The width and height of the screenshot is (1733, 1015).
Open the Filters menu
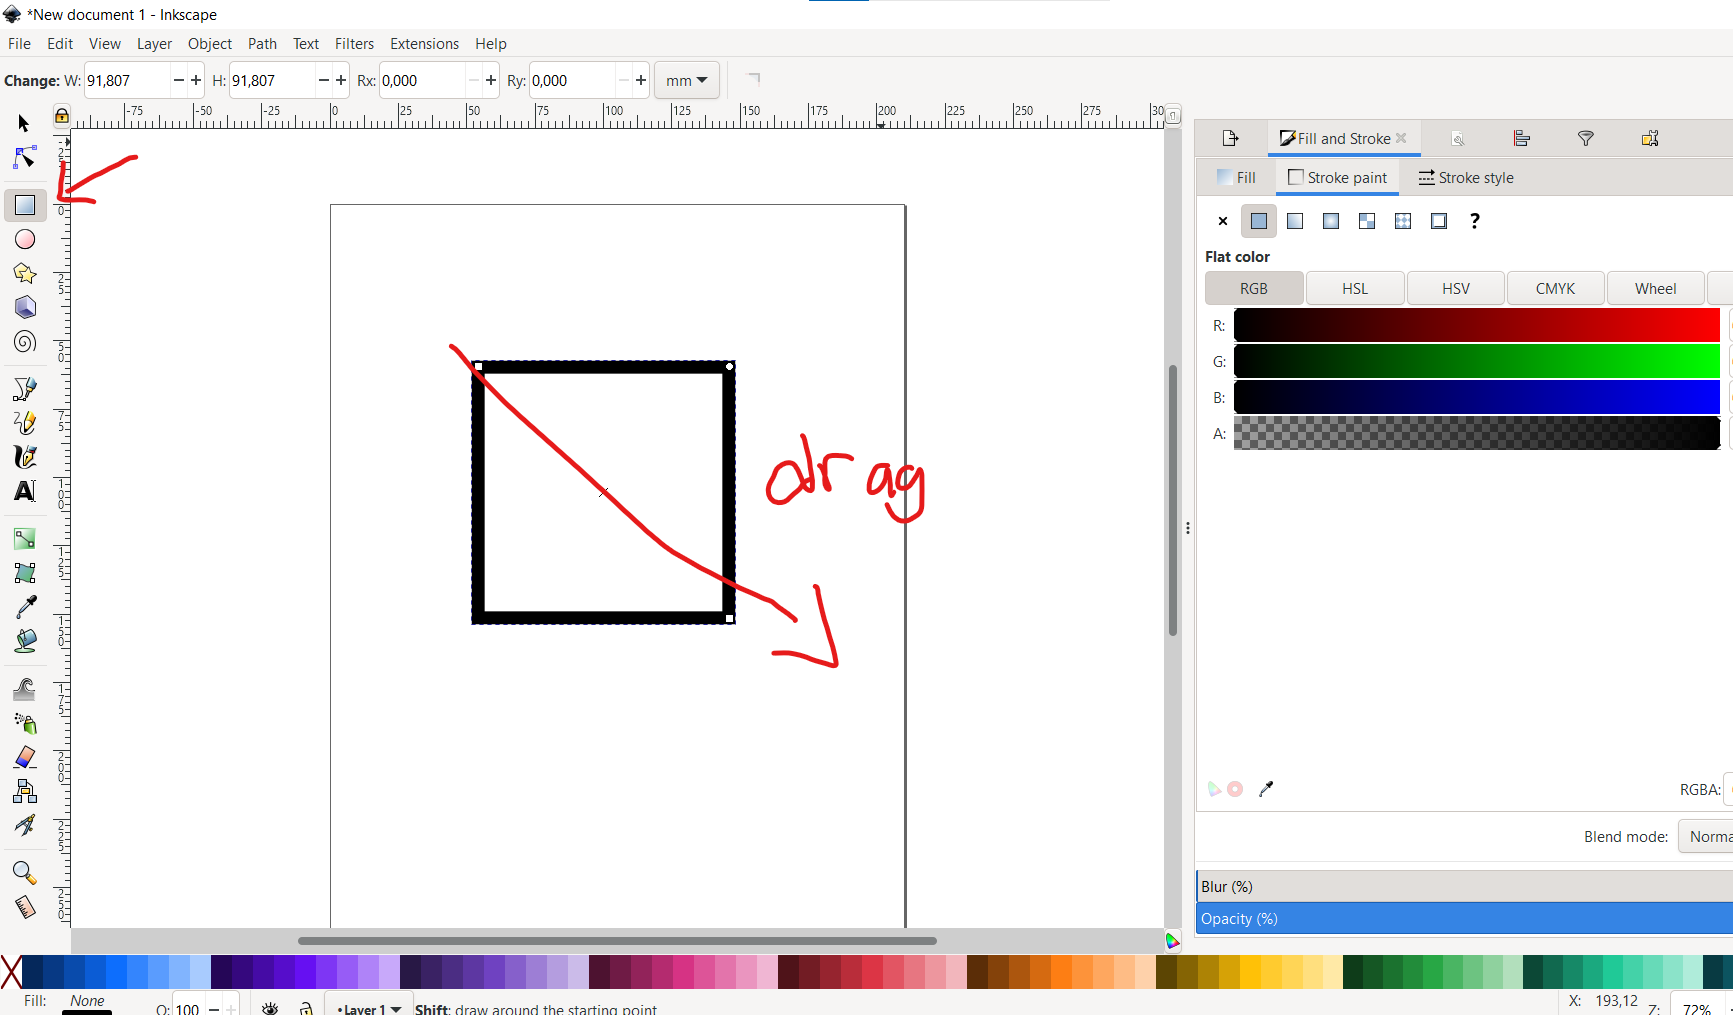pos(355,43)
